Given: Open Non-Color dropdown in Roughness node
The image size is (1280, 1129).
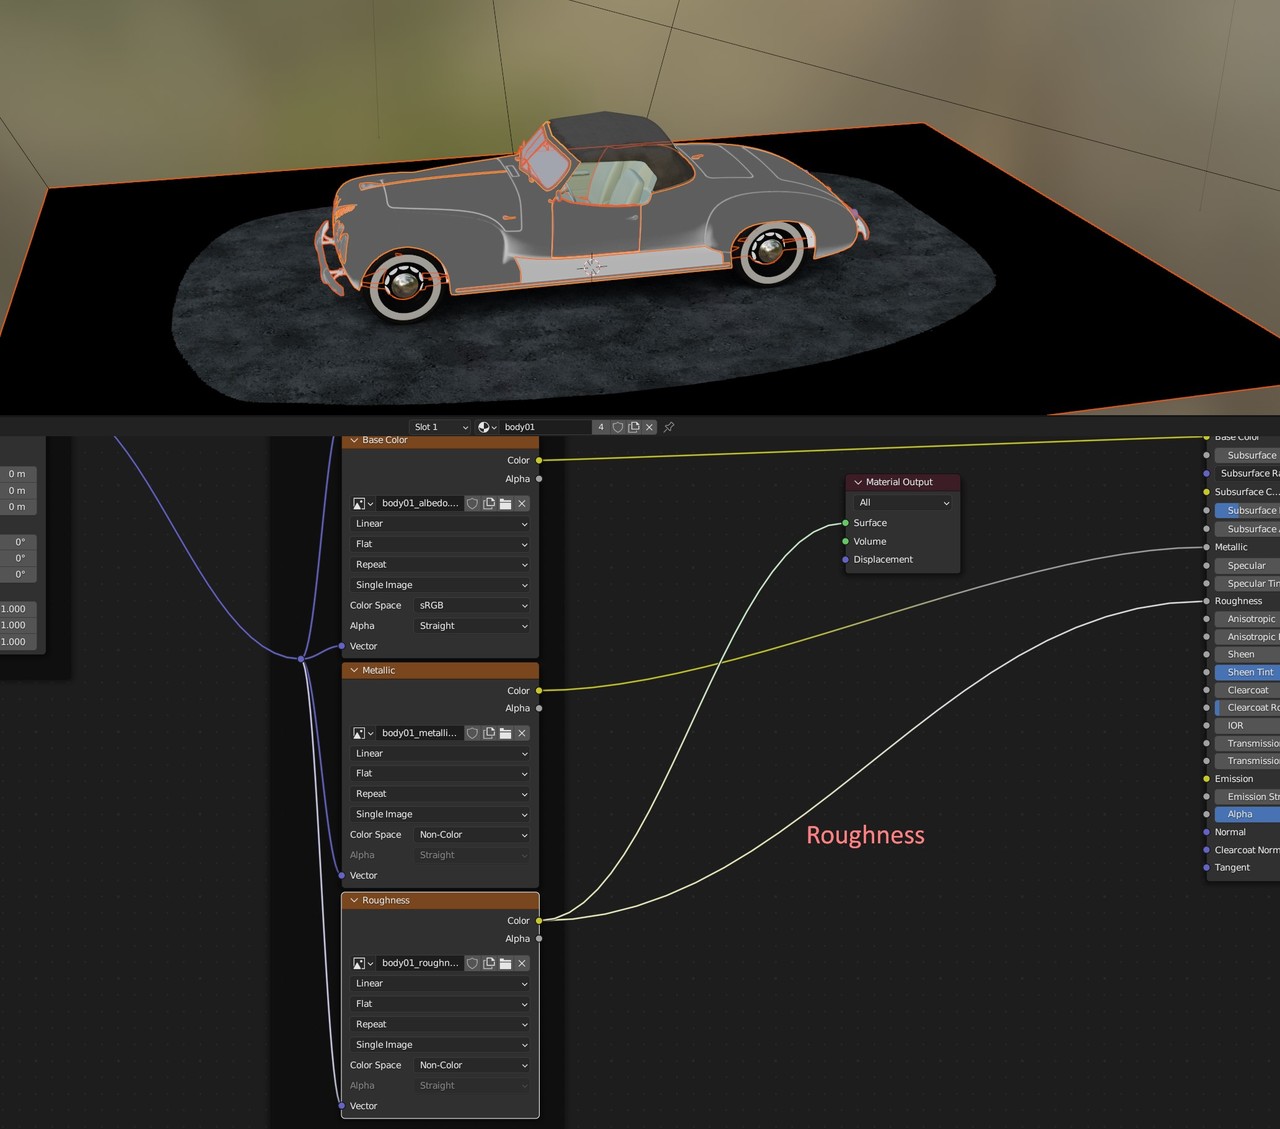Looking at the screenshot, I should [x=472, y=1065].
